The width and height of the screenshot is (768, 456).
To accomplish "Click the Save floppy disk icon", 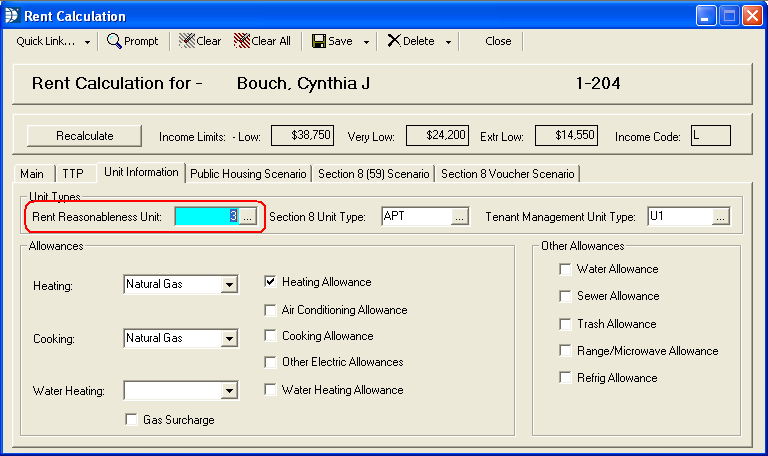I will (x=319, y=41).
